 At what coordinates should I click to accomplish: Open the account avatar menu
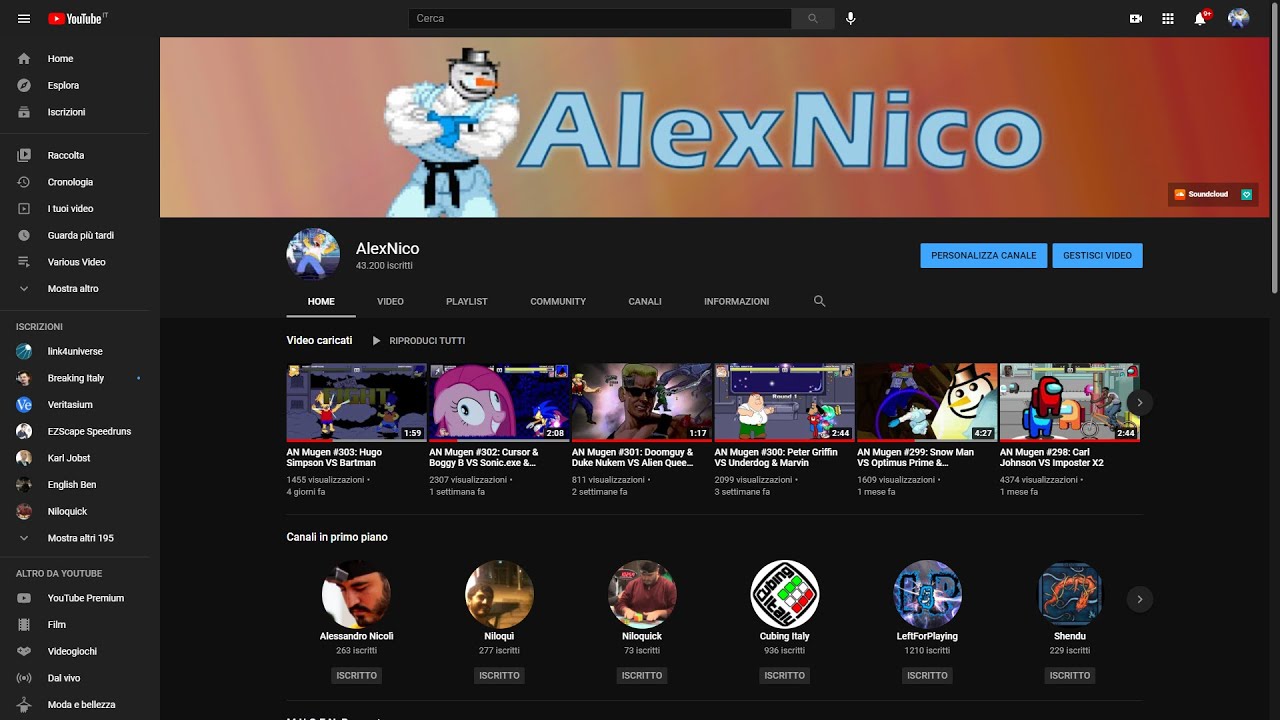[1238, 18]
